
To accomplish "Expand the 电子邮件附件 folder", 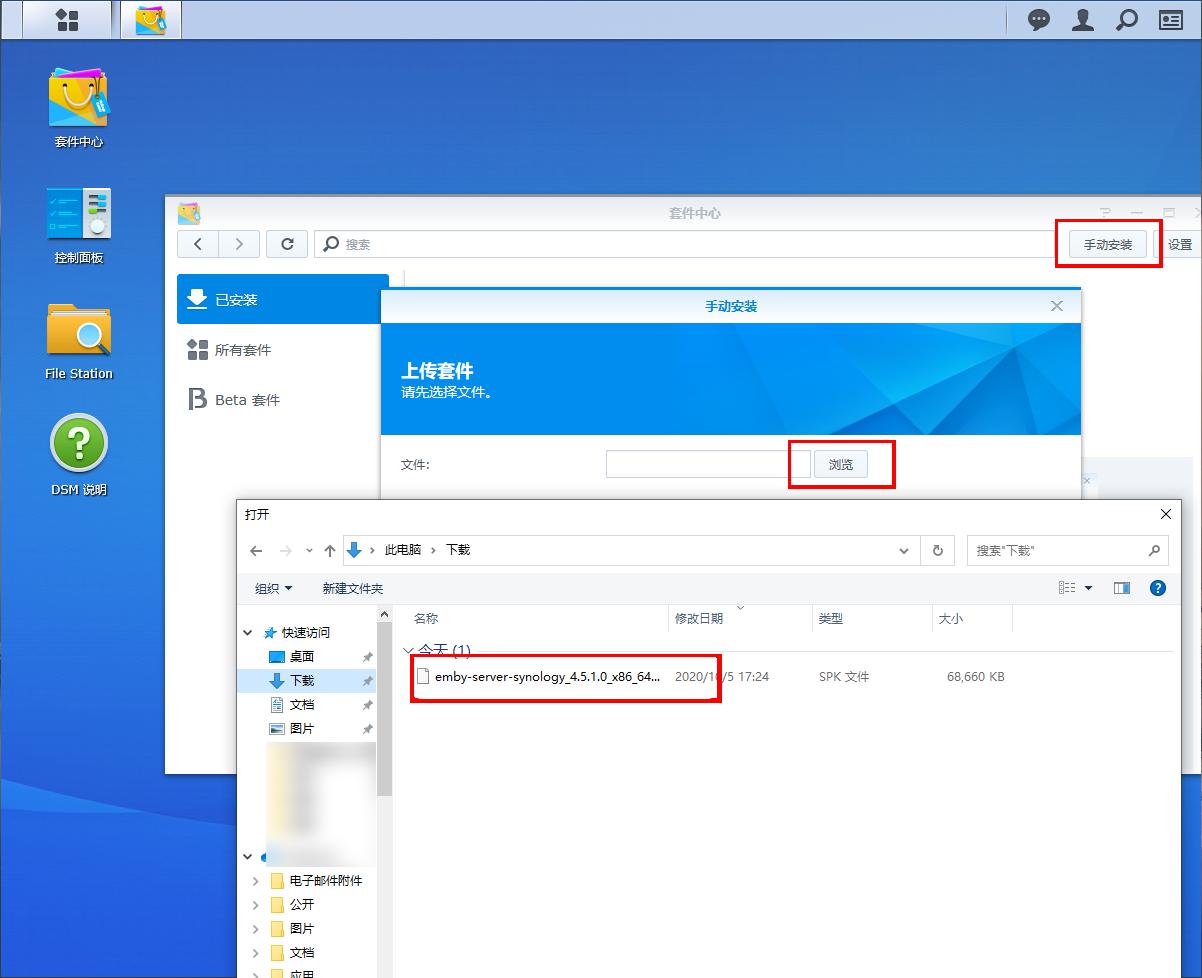I will pos(255,881).
